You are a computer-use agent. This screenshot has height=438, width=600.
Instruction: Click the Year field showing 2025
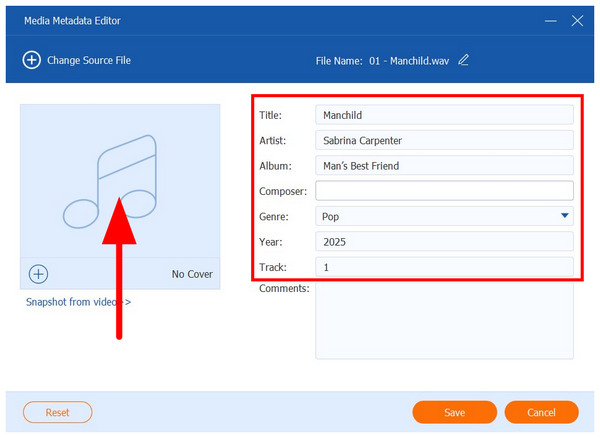click(x=444, y=241)
